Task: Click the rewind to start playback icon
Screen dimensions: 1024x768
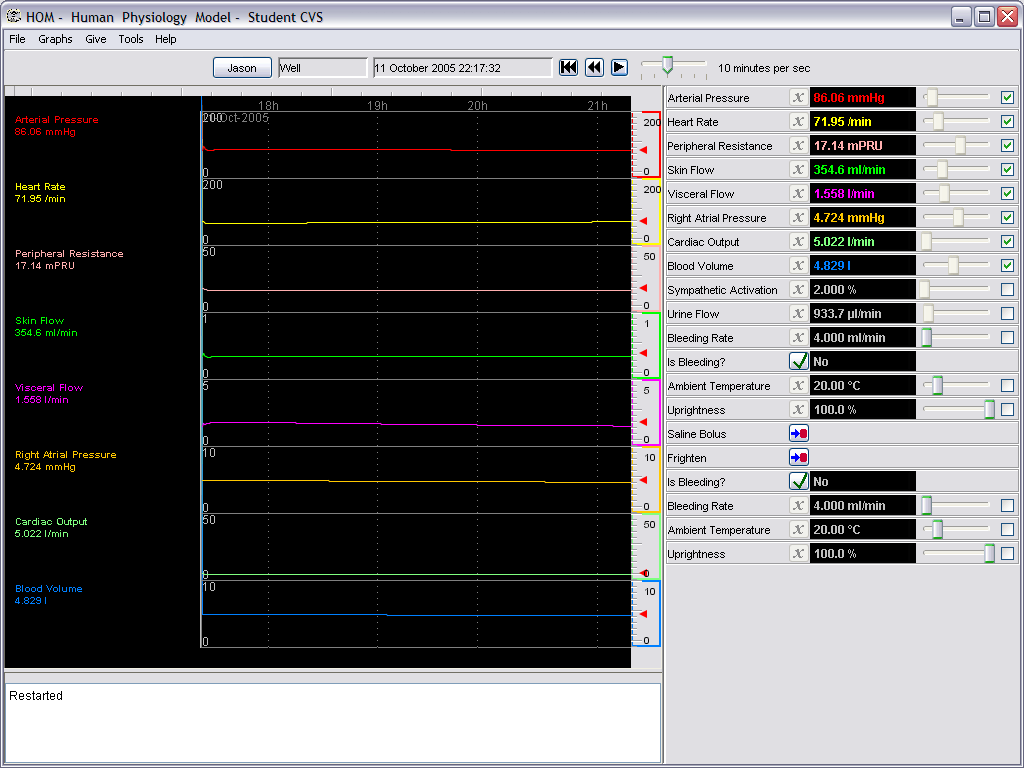Action: click(x=568, y=67)
